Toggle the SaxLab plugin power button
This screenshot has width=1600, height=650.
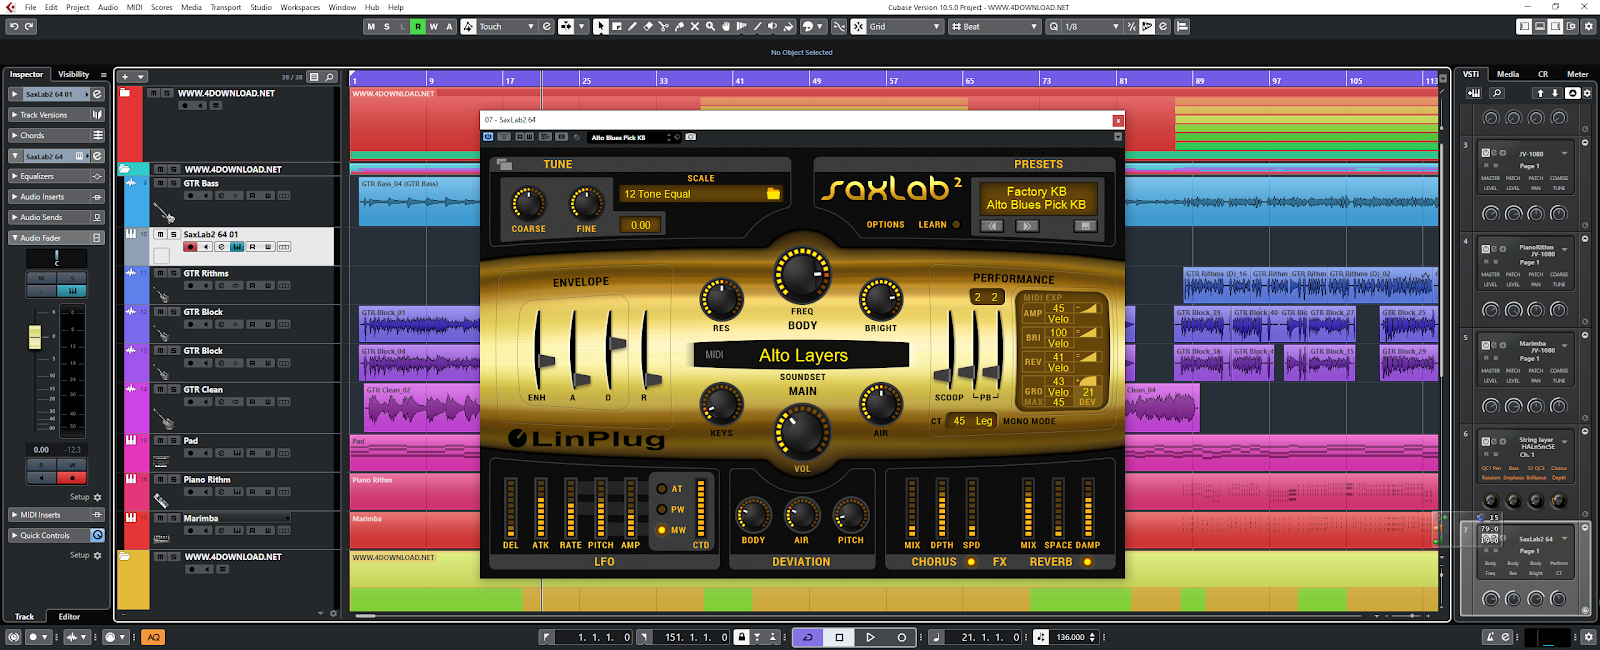(x=488, y=137)
